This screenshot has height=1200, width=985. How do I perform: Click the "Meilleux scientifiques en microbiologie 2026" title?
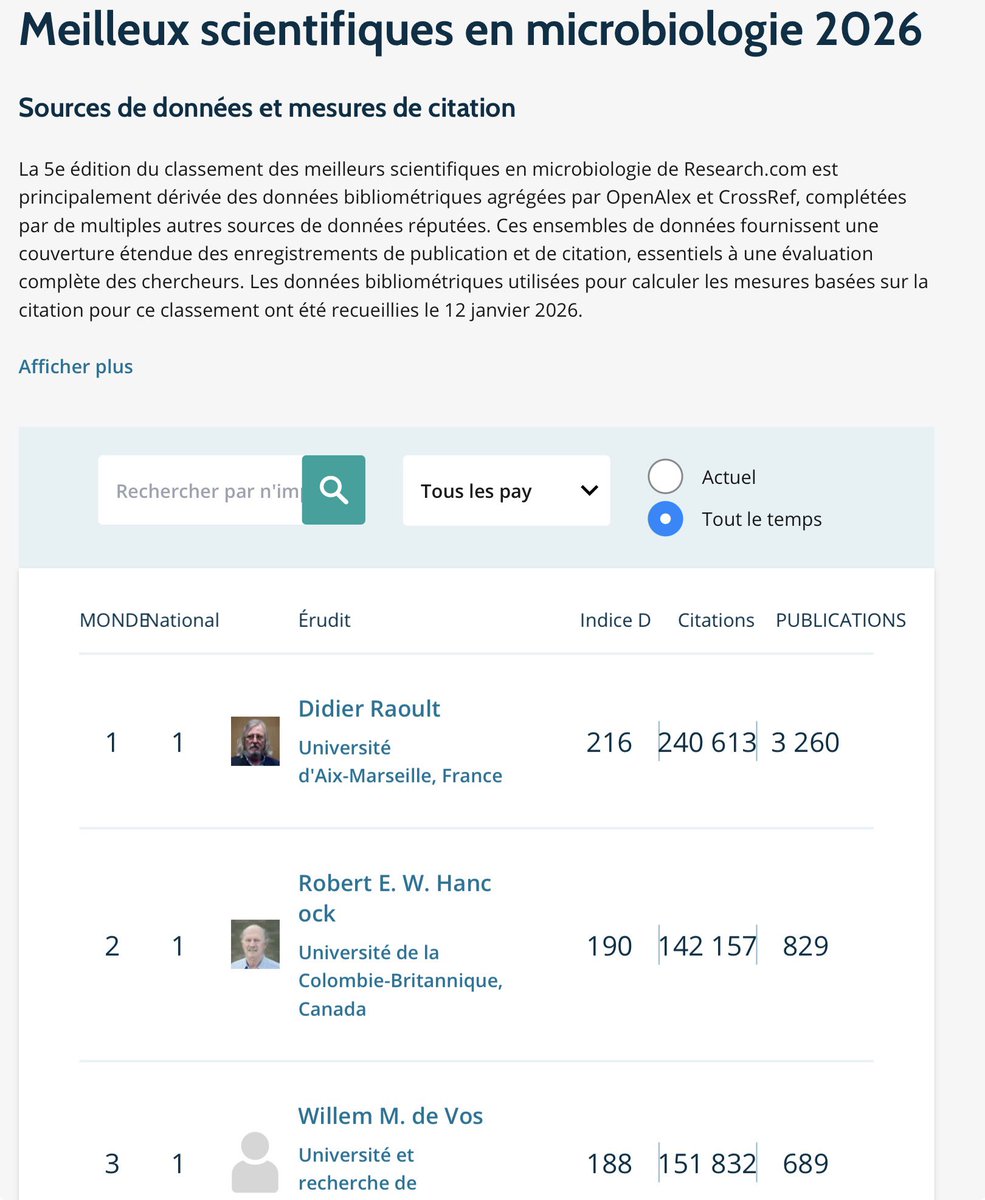[471, 31]
